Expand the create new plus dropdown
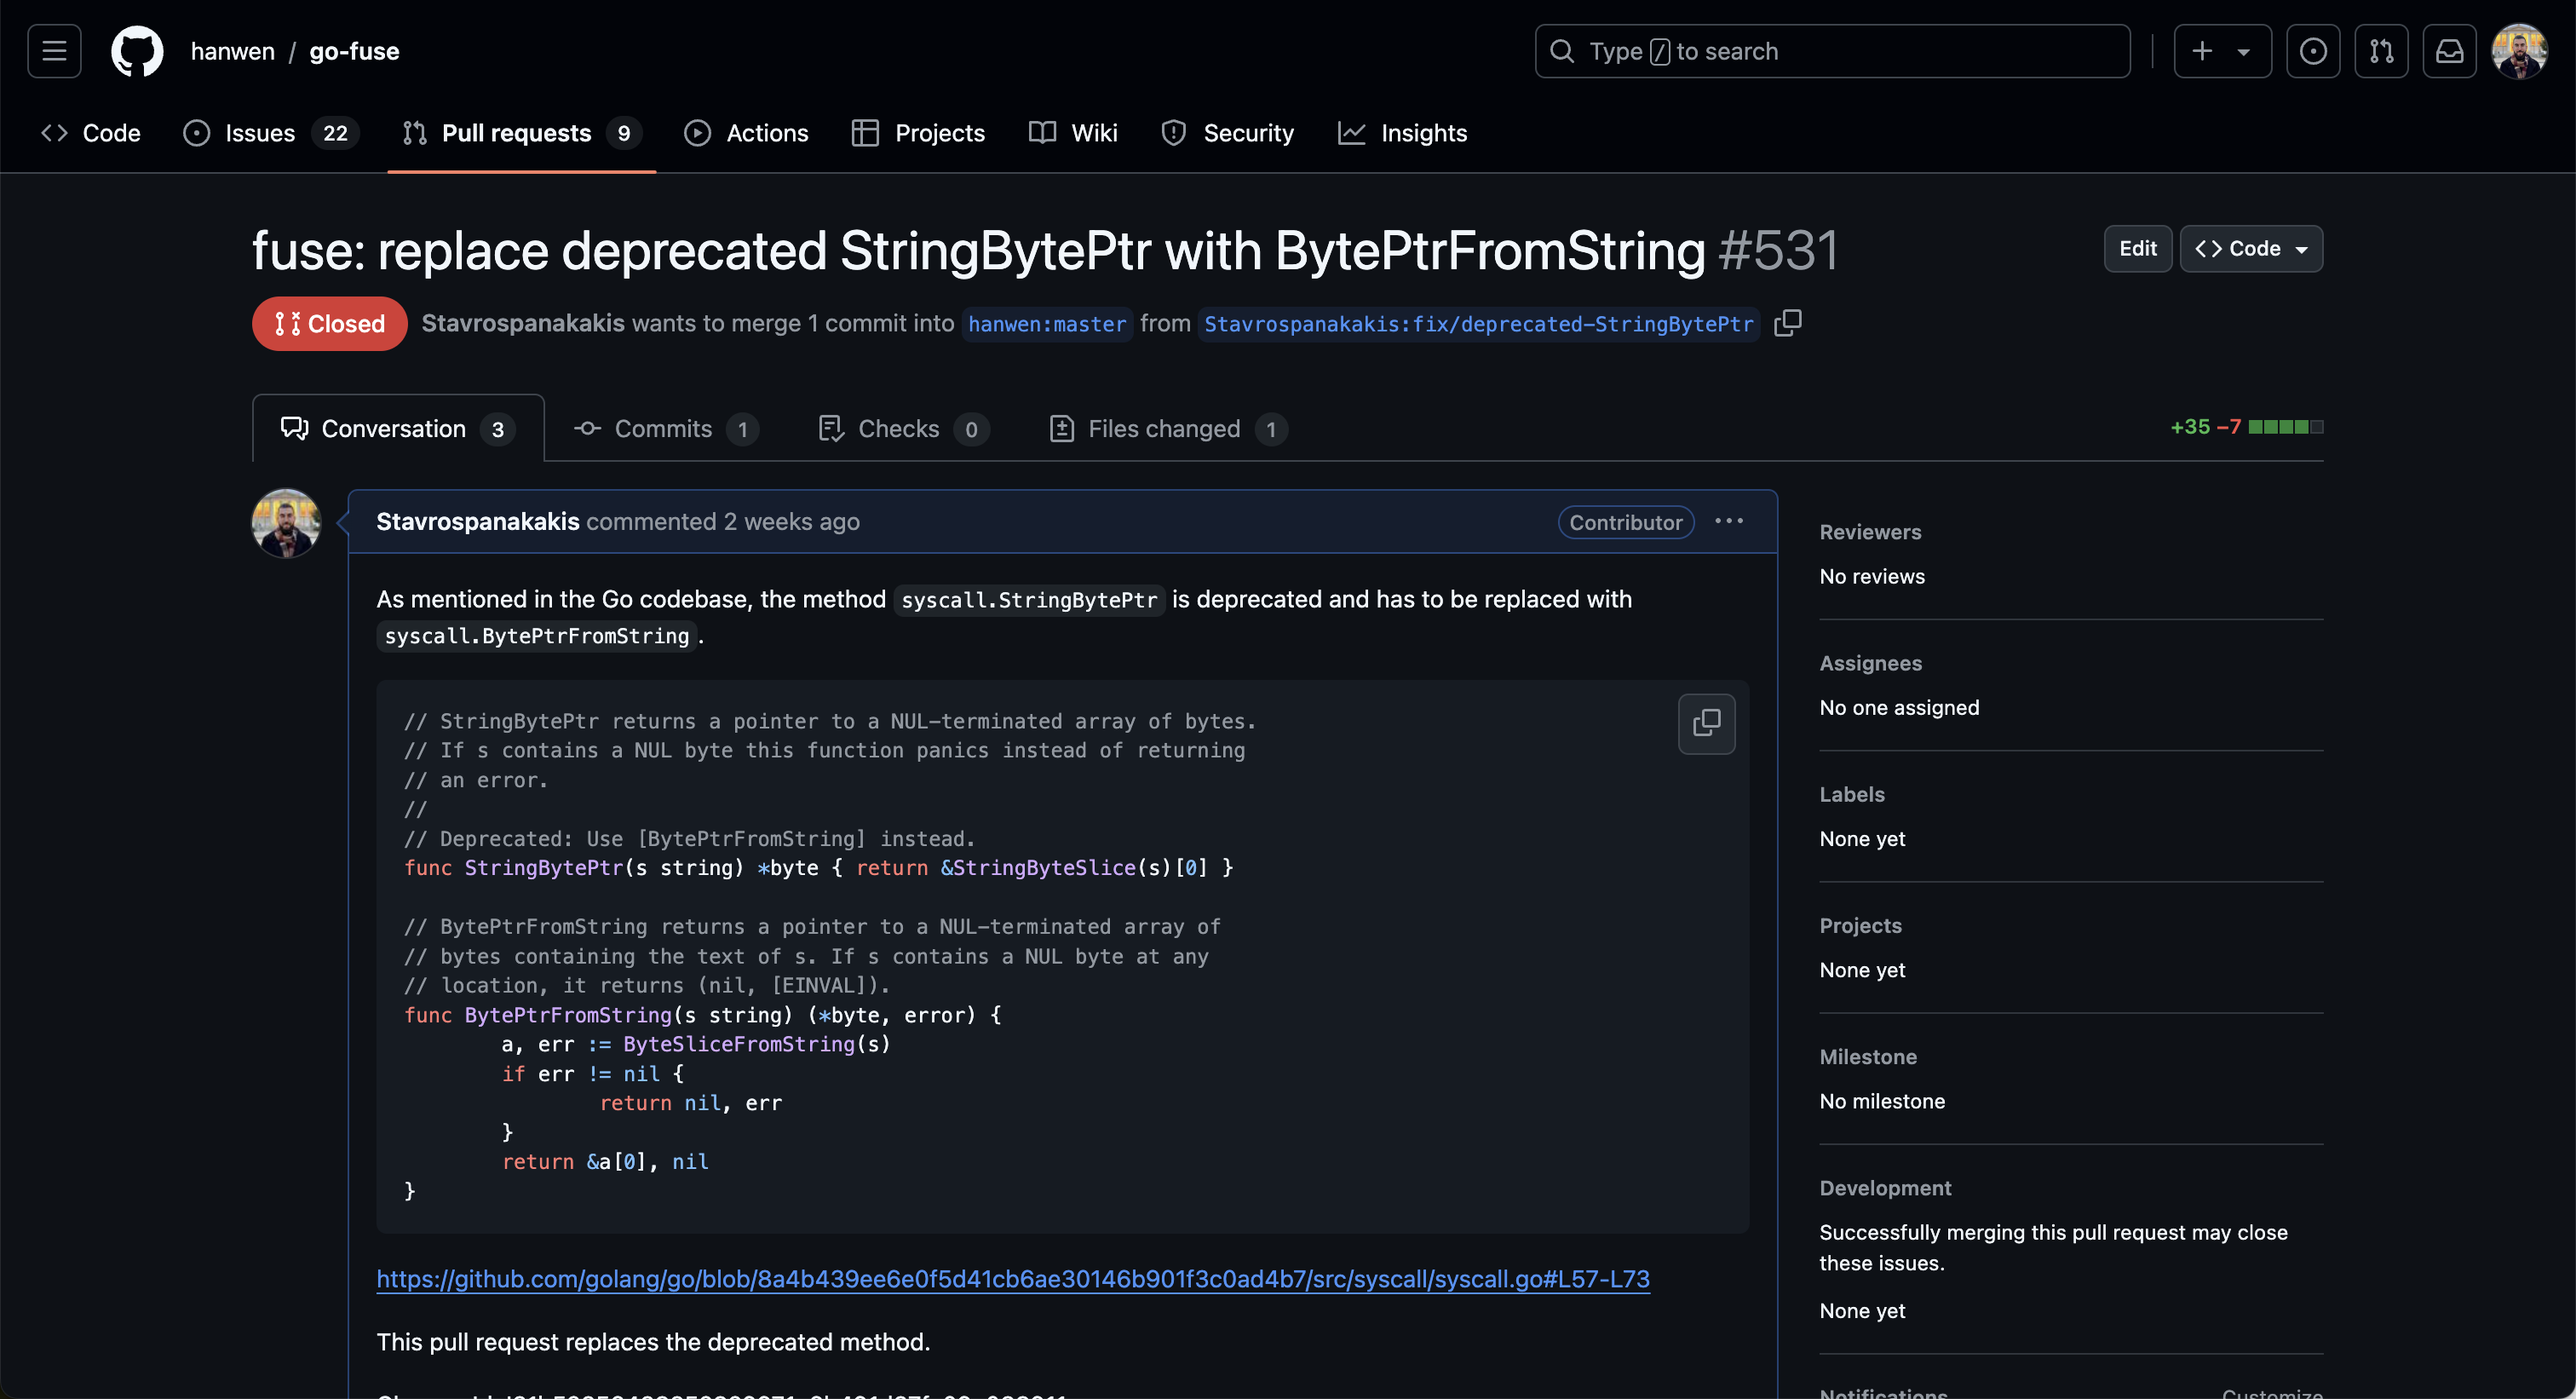Screen dimensions: 2576x1399 2222,51
